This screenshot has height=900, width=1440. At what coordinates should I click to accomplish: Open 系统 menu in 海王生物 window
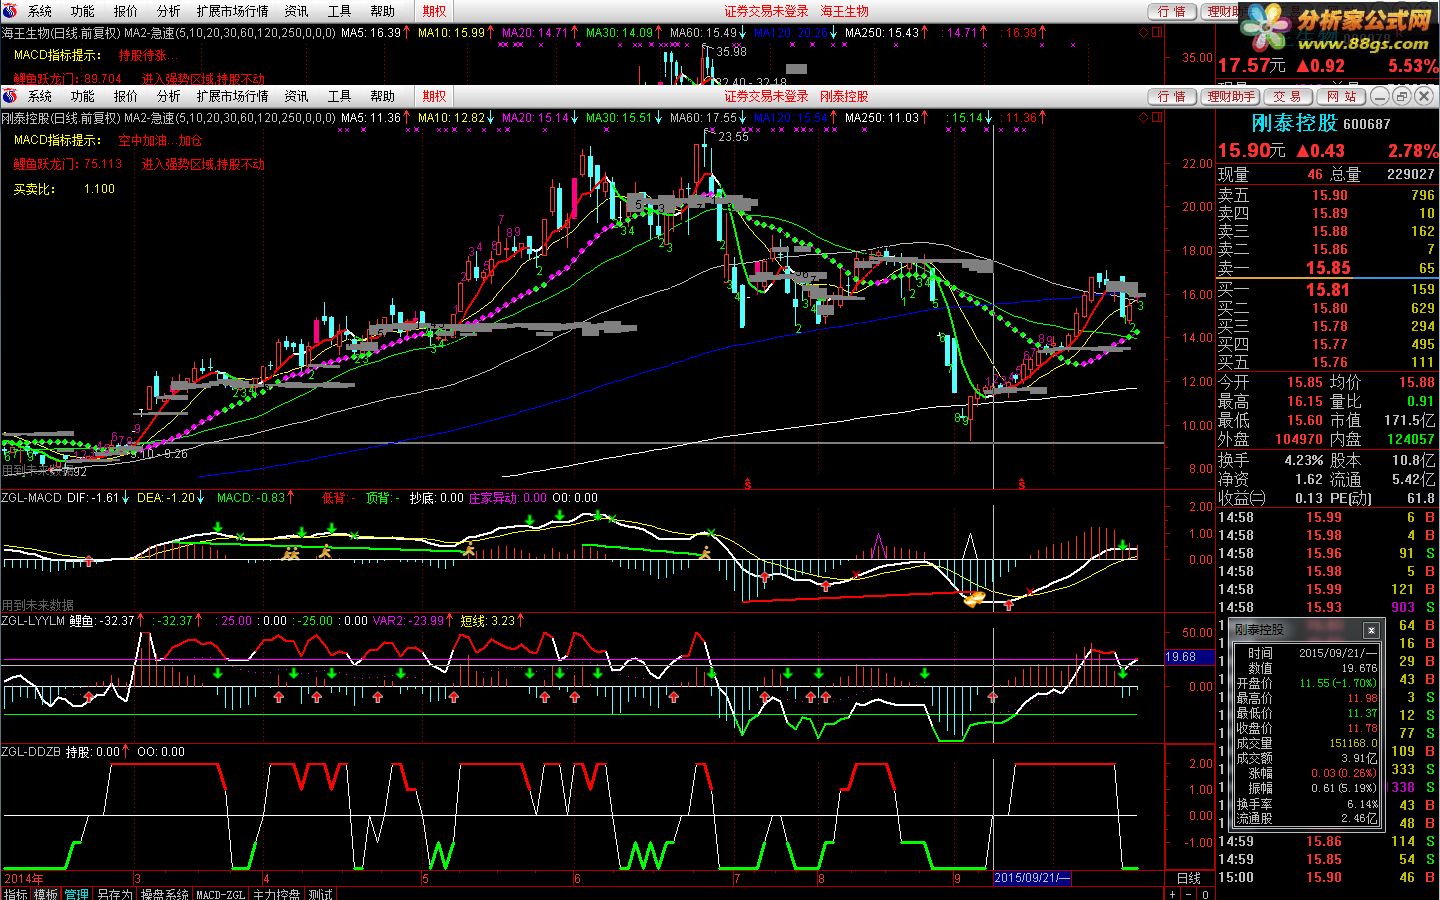pyautogui.click(x=40, y=11)
